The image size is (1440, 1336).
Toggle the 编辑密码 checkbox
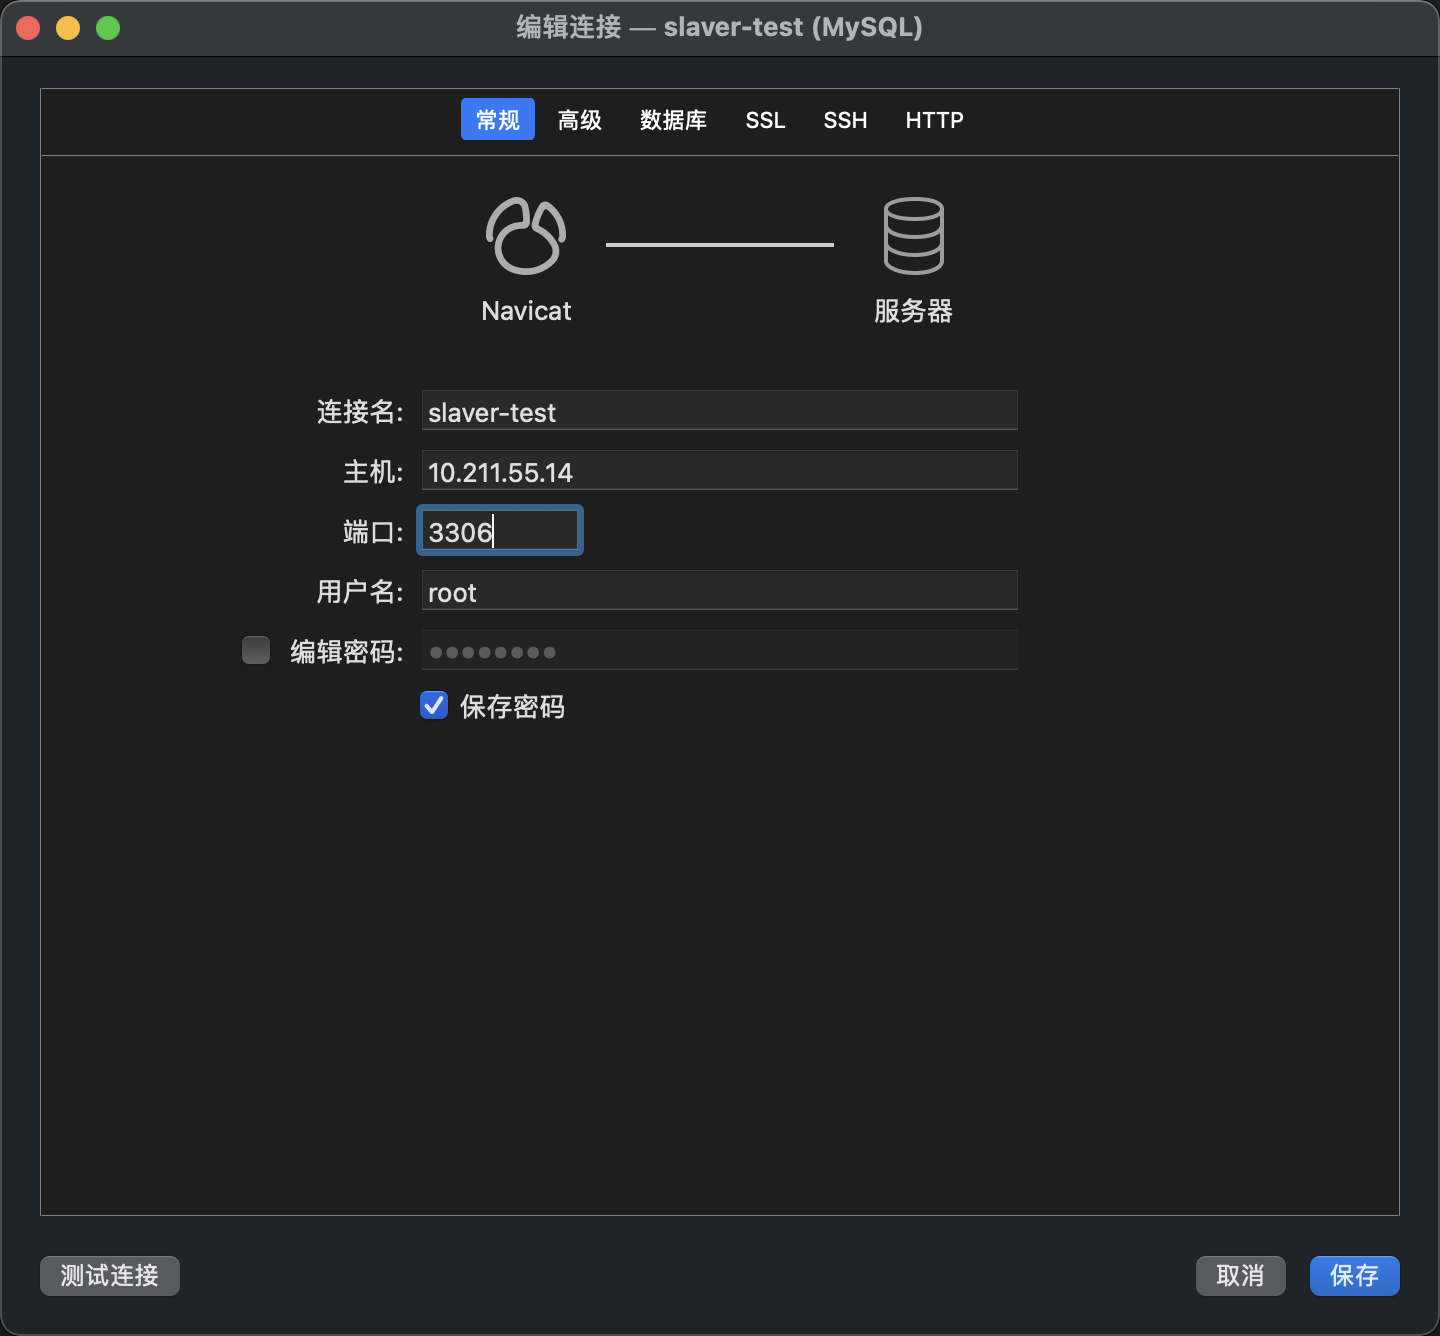tap(256, 650)
